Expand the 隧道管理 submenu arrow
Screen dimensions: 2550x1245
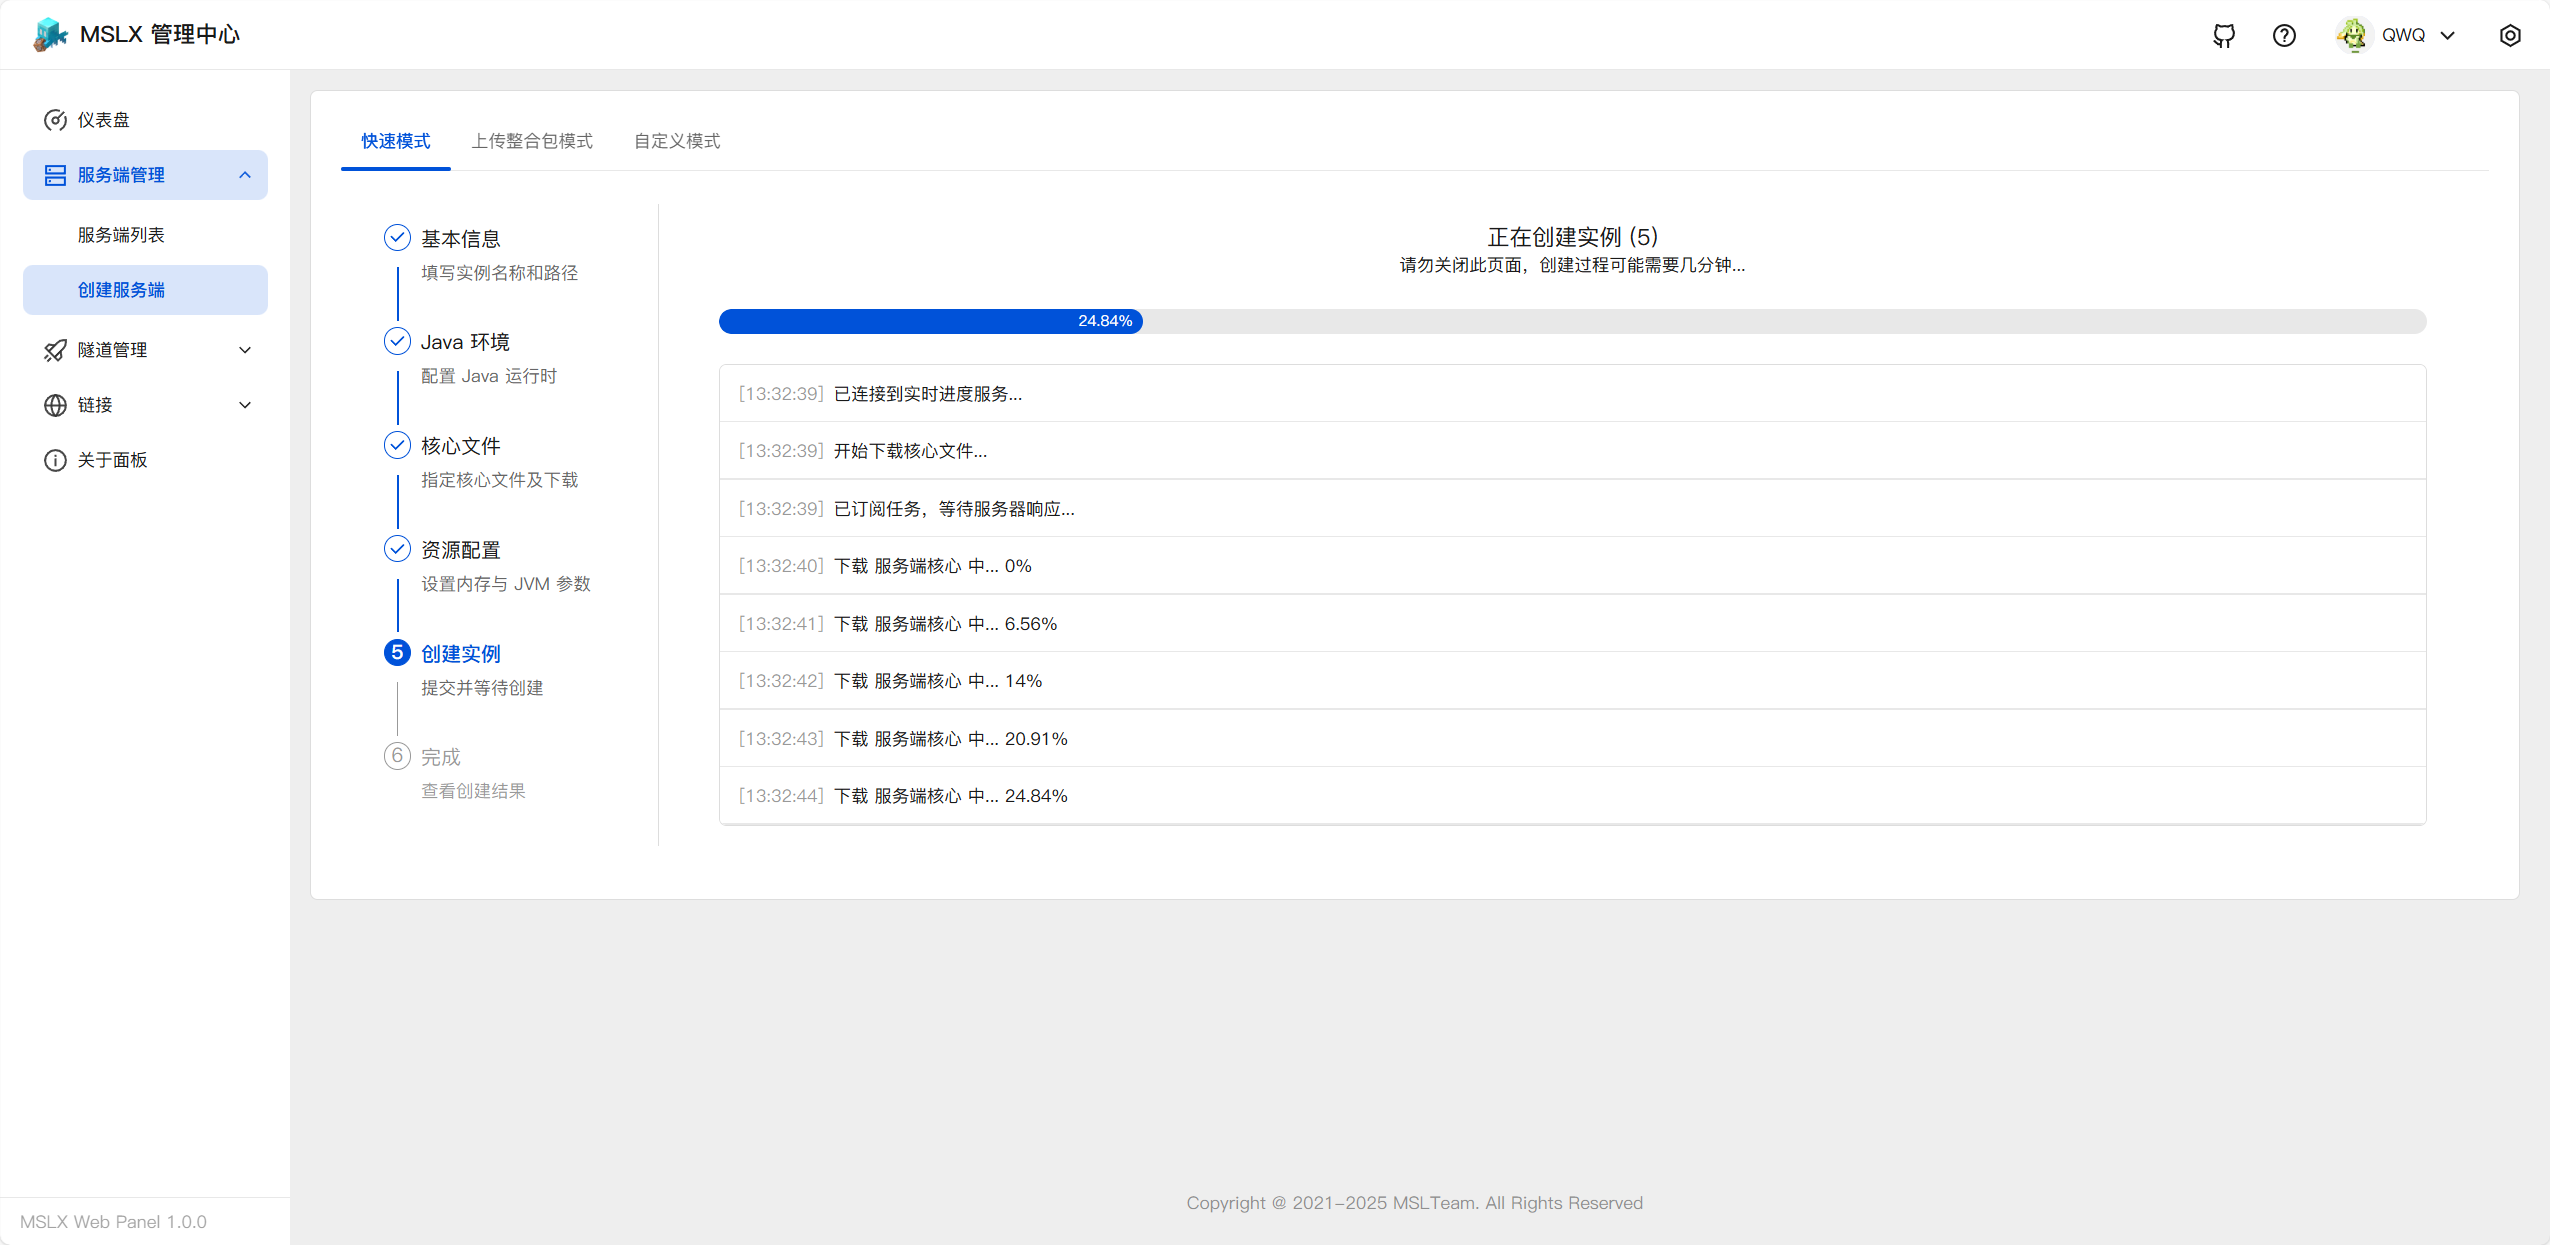coord(245,350)
